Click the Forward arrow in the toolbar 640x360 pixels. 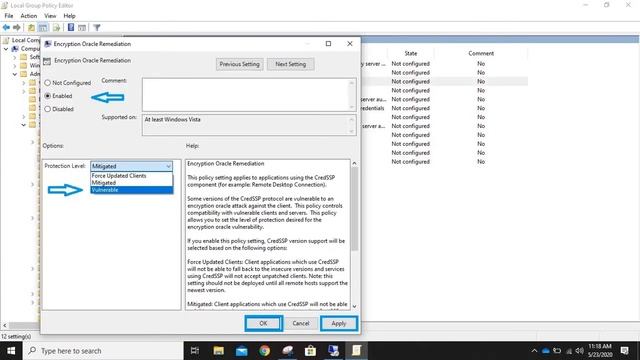point(17,27)
